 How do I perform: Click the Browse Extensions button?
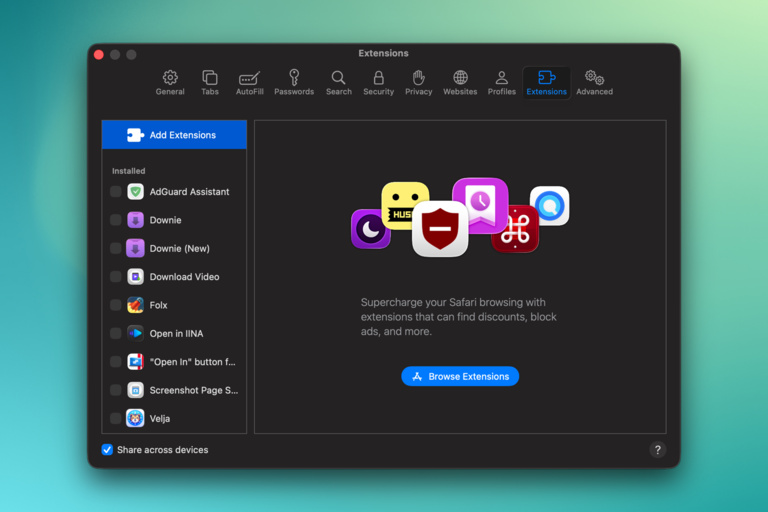(x=460, y=376)
